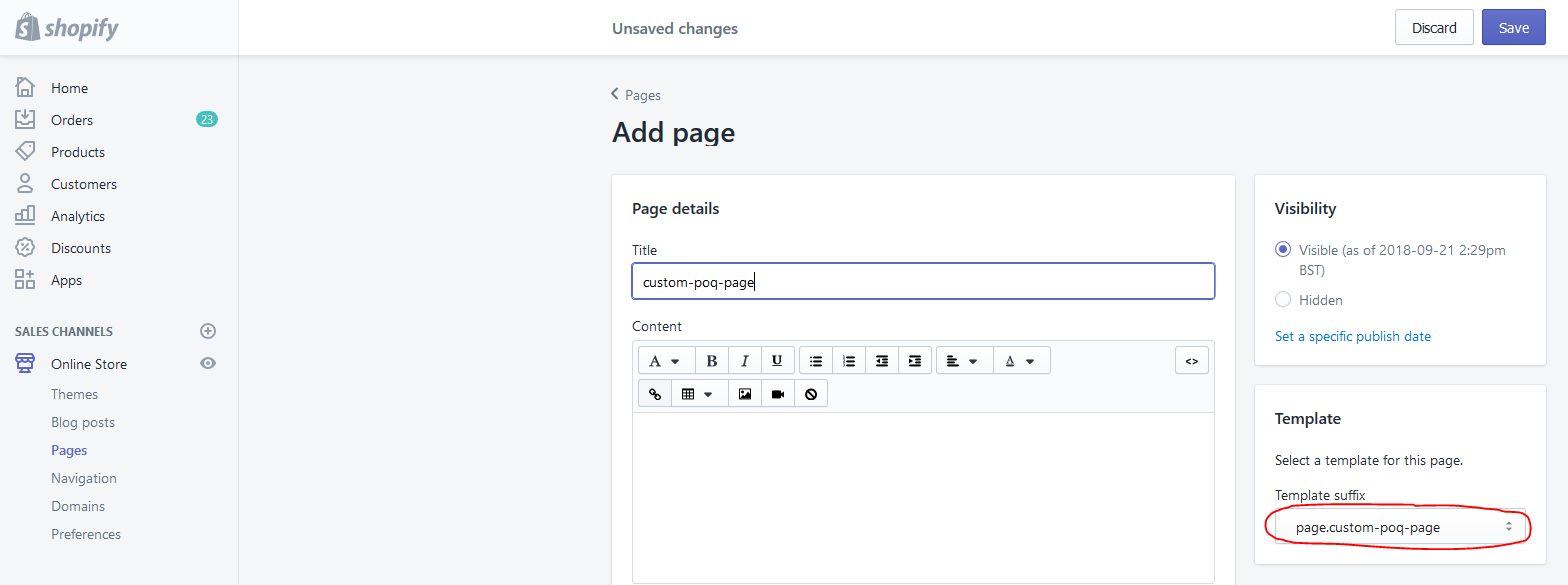Toggle italic formatting in editor
1568x585 pixels.
coord(745,361)
